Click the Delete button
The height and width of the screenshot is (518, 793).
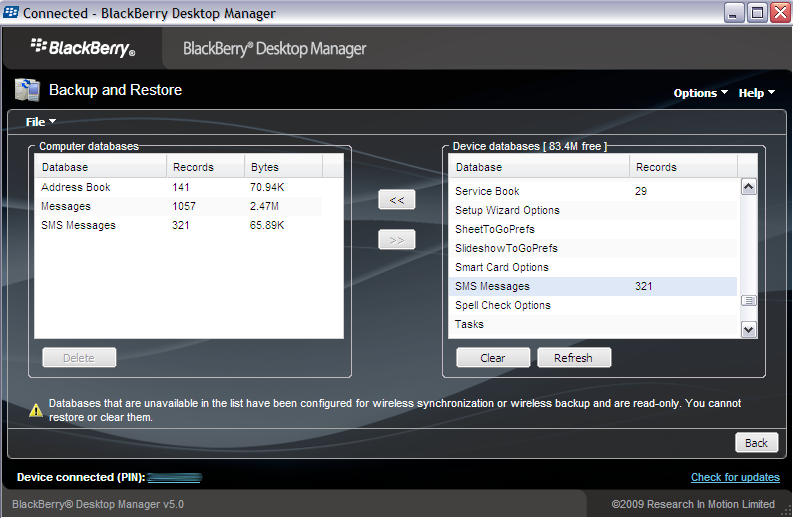click(x=79, y=358)
